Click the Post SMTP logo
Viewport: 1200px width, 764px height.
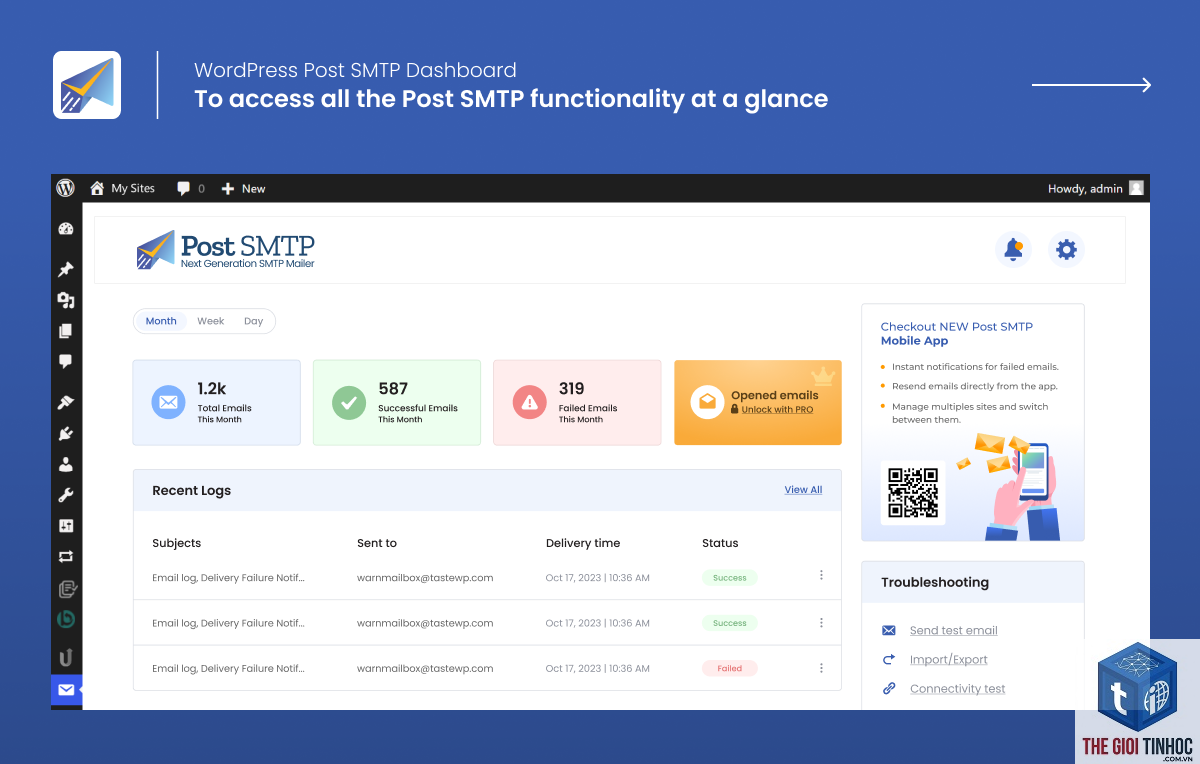point(226,249)
